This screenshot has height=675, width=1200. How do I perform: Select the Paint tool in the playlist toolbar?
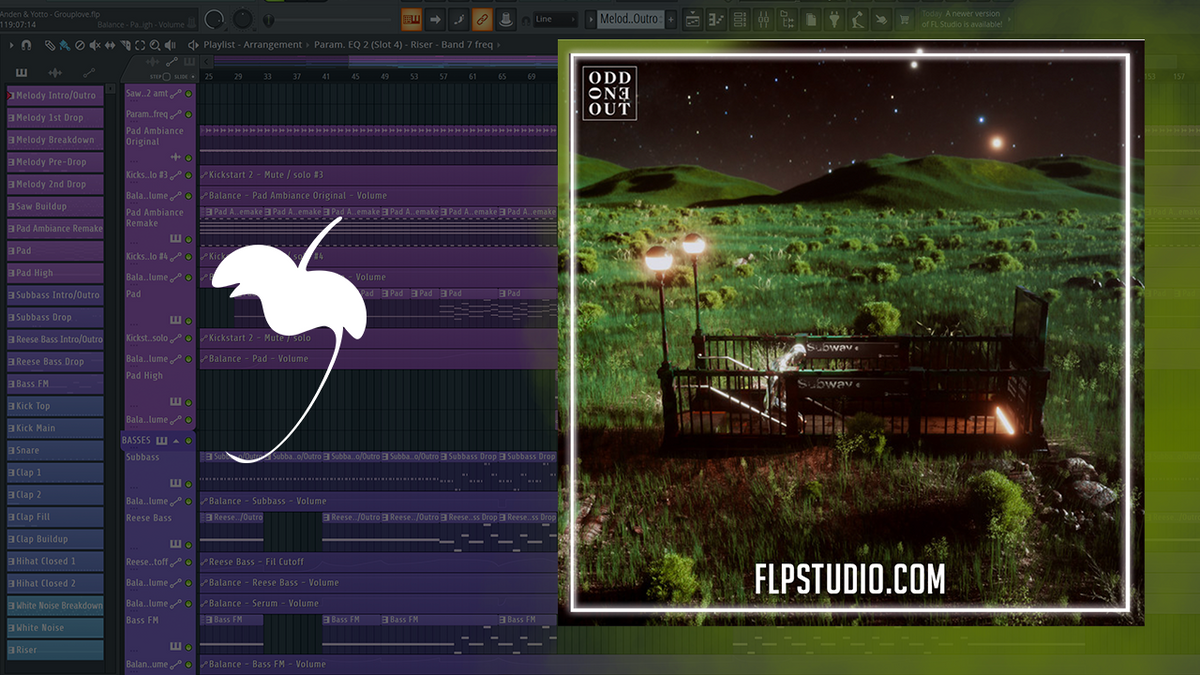point(62,44)
